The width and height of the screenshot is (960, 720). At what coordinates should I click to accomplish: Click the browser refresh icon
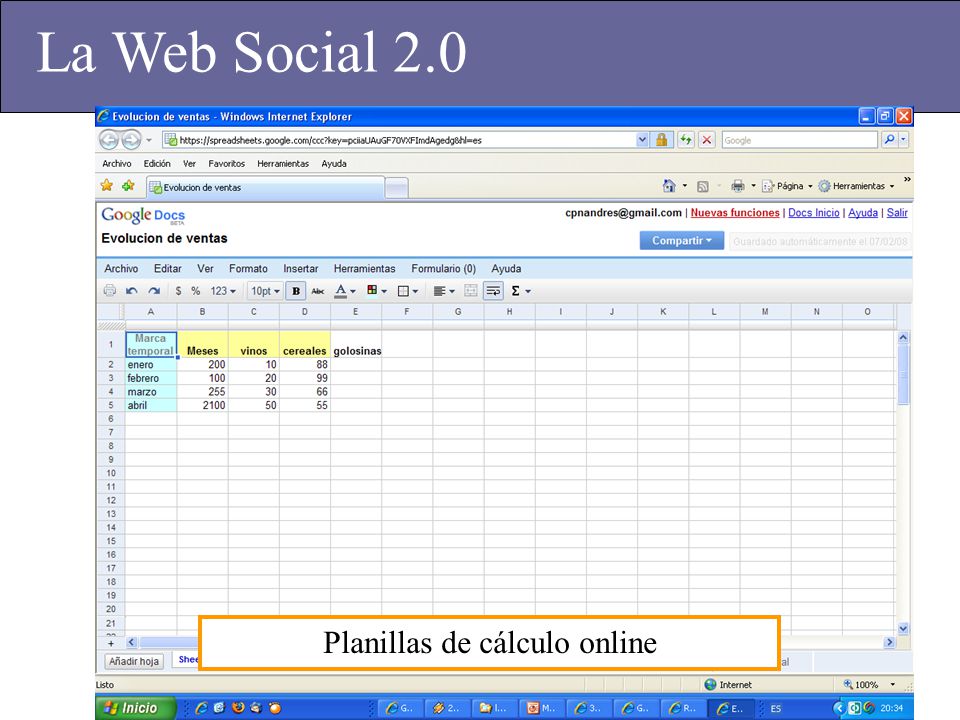[686, 140]
